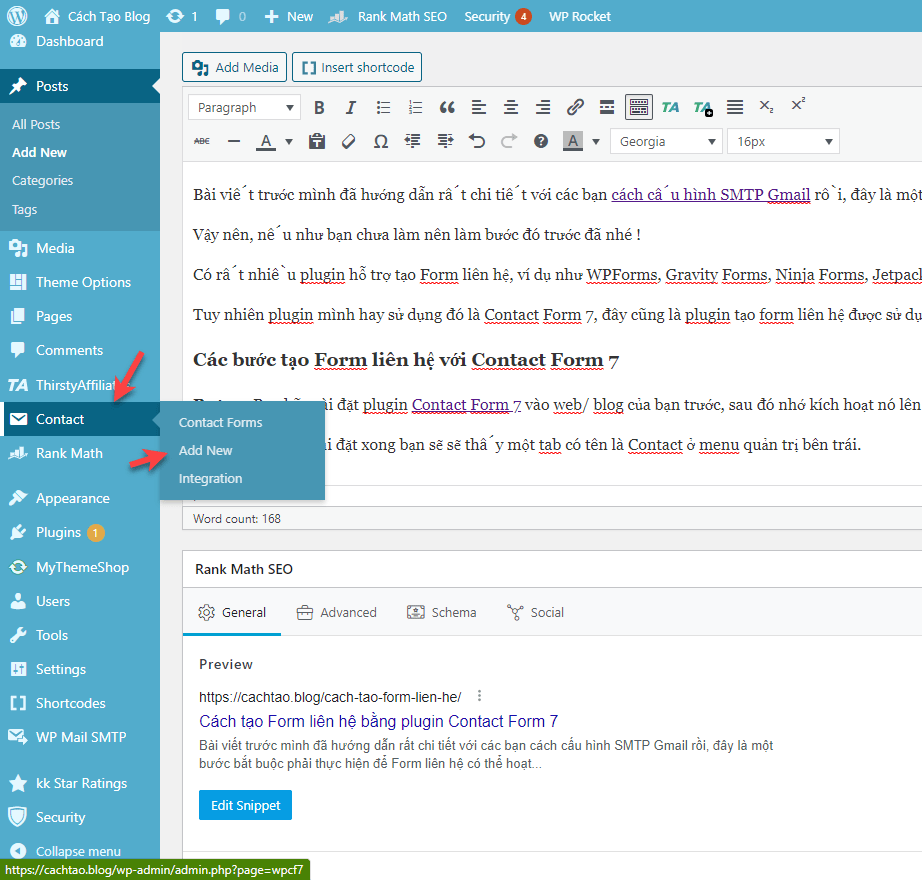The width and height of the screenshot is (922, 880).
Task: Click the snippet preview title link
Action: (x=378, y=721)
